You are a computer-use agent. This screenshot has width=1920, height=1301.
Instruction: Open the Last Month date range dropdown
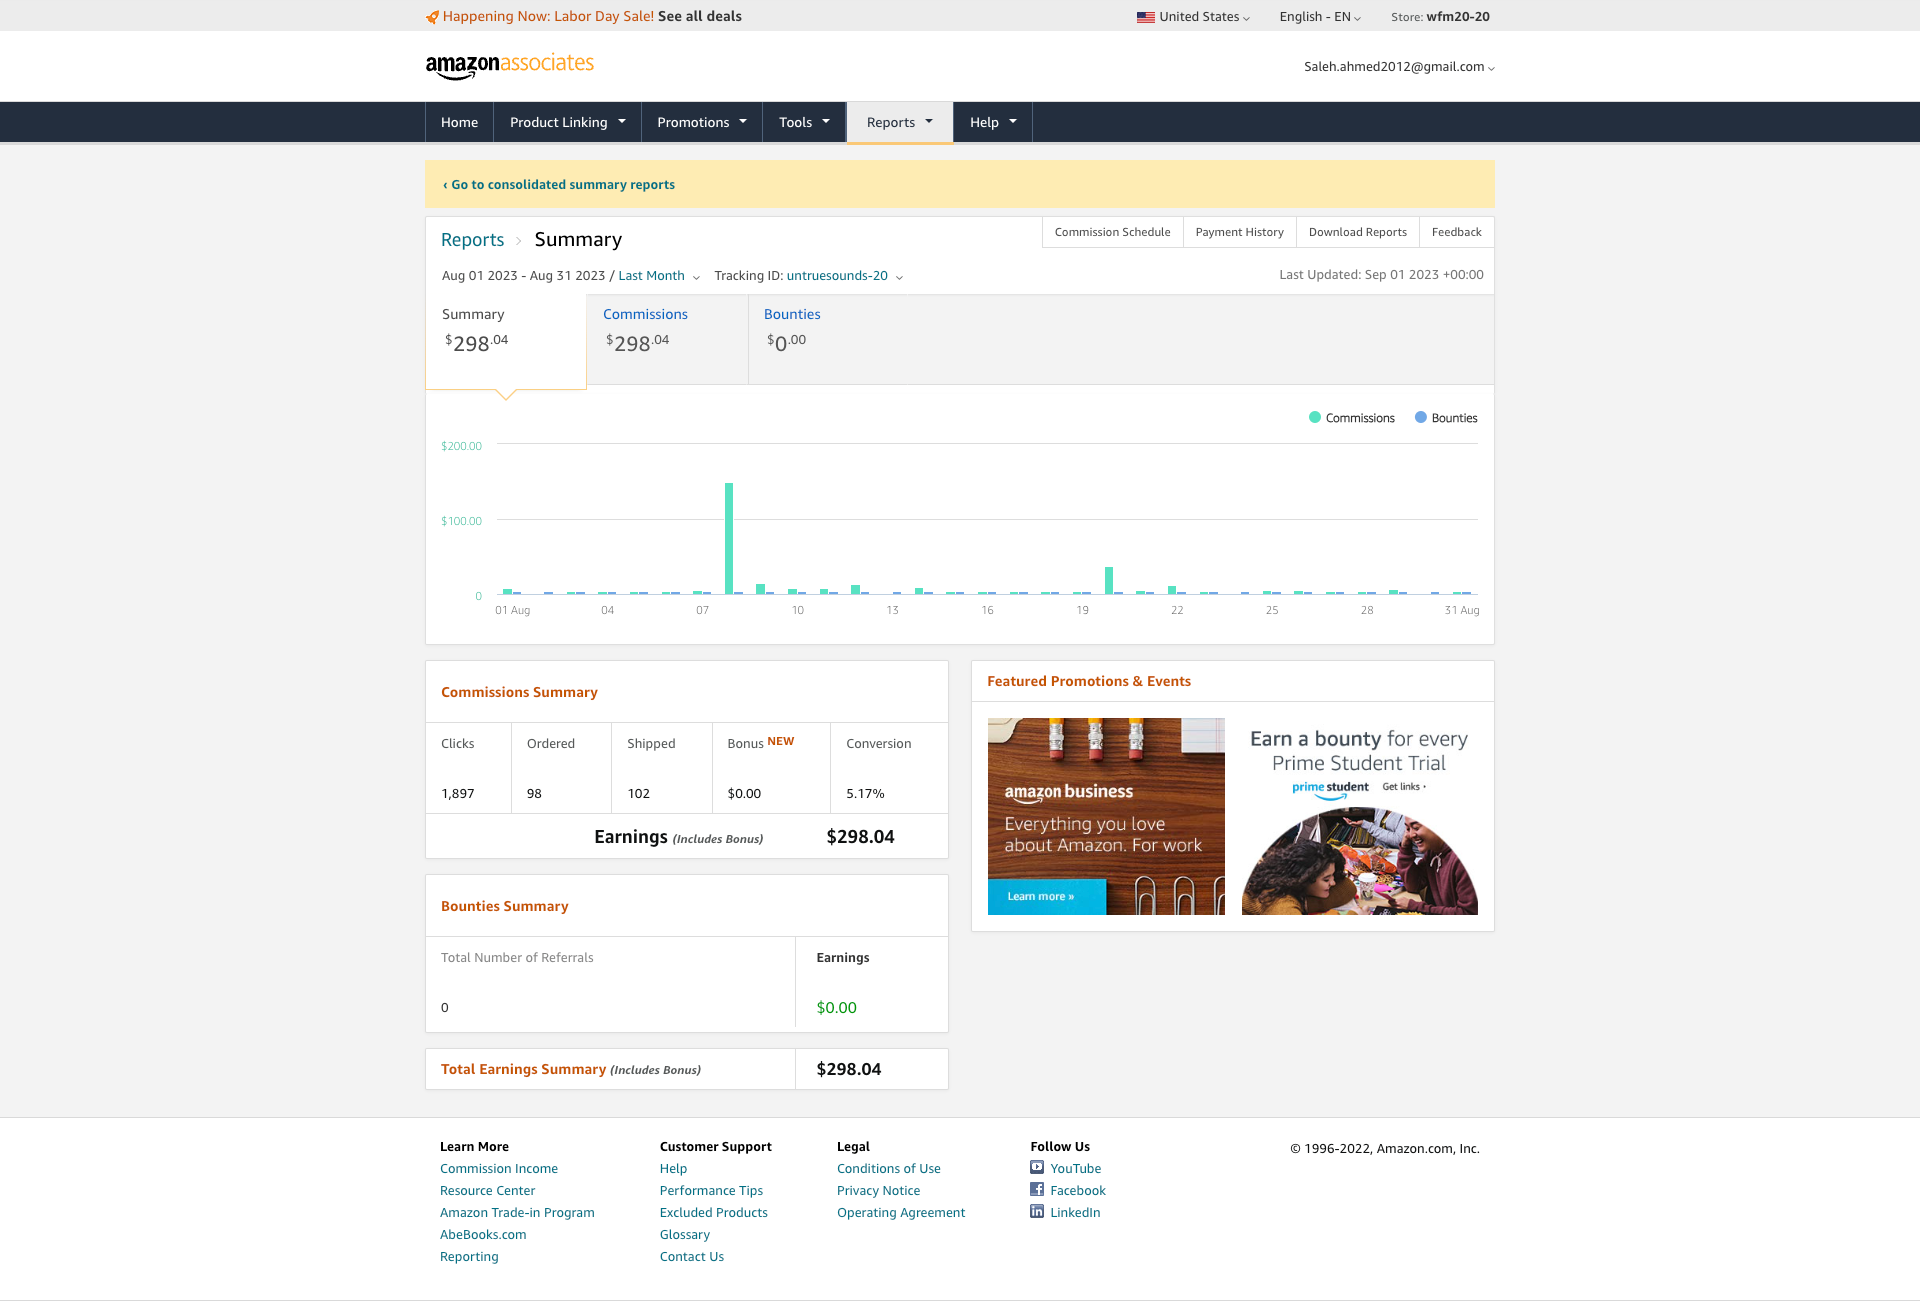[659, 276]
